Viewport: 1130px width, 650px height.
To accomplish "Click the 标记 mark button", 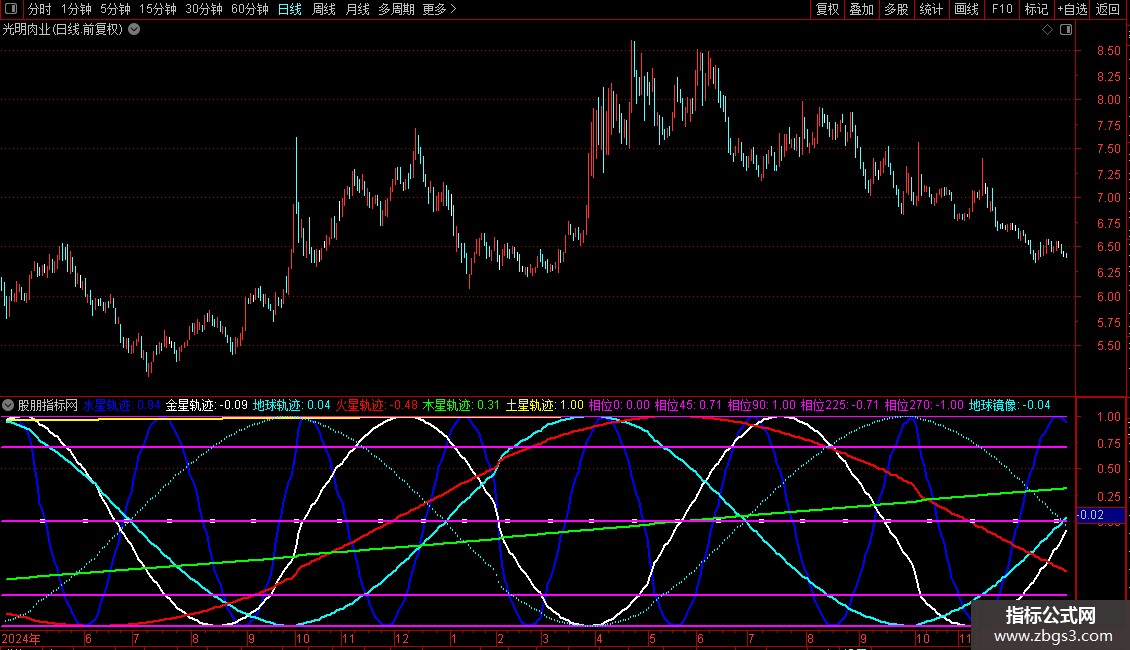I will pyautogui.click(x=1036, y=9).
